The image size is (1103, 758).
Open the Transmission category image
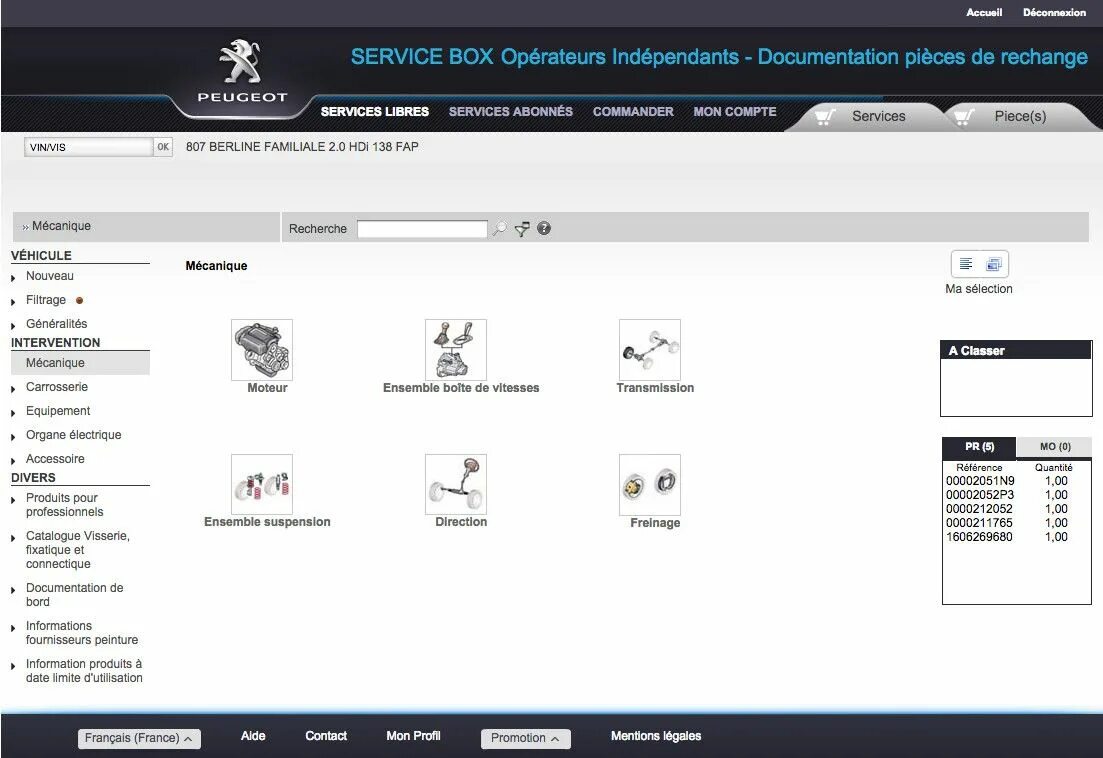click(650, 349)
